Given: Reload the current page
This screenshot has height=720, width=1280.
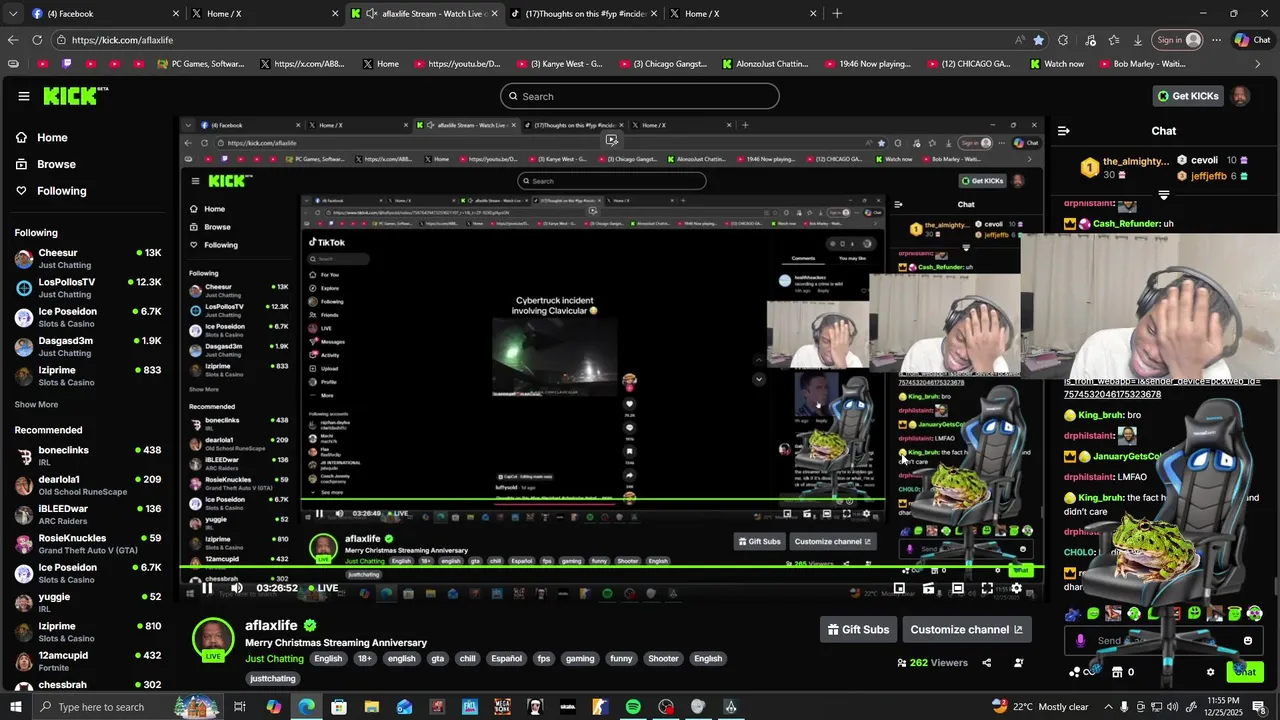Looking at the screenshot, I should (x=37, y=40).
